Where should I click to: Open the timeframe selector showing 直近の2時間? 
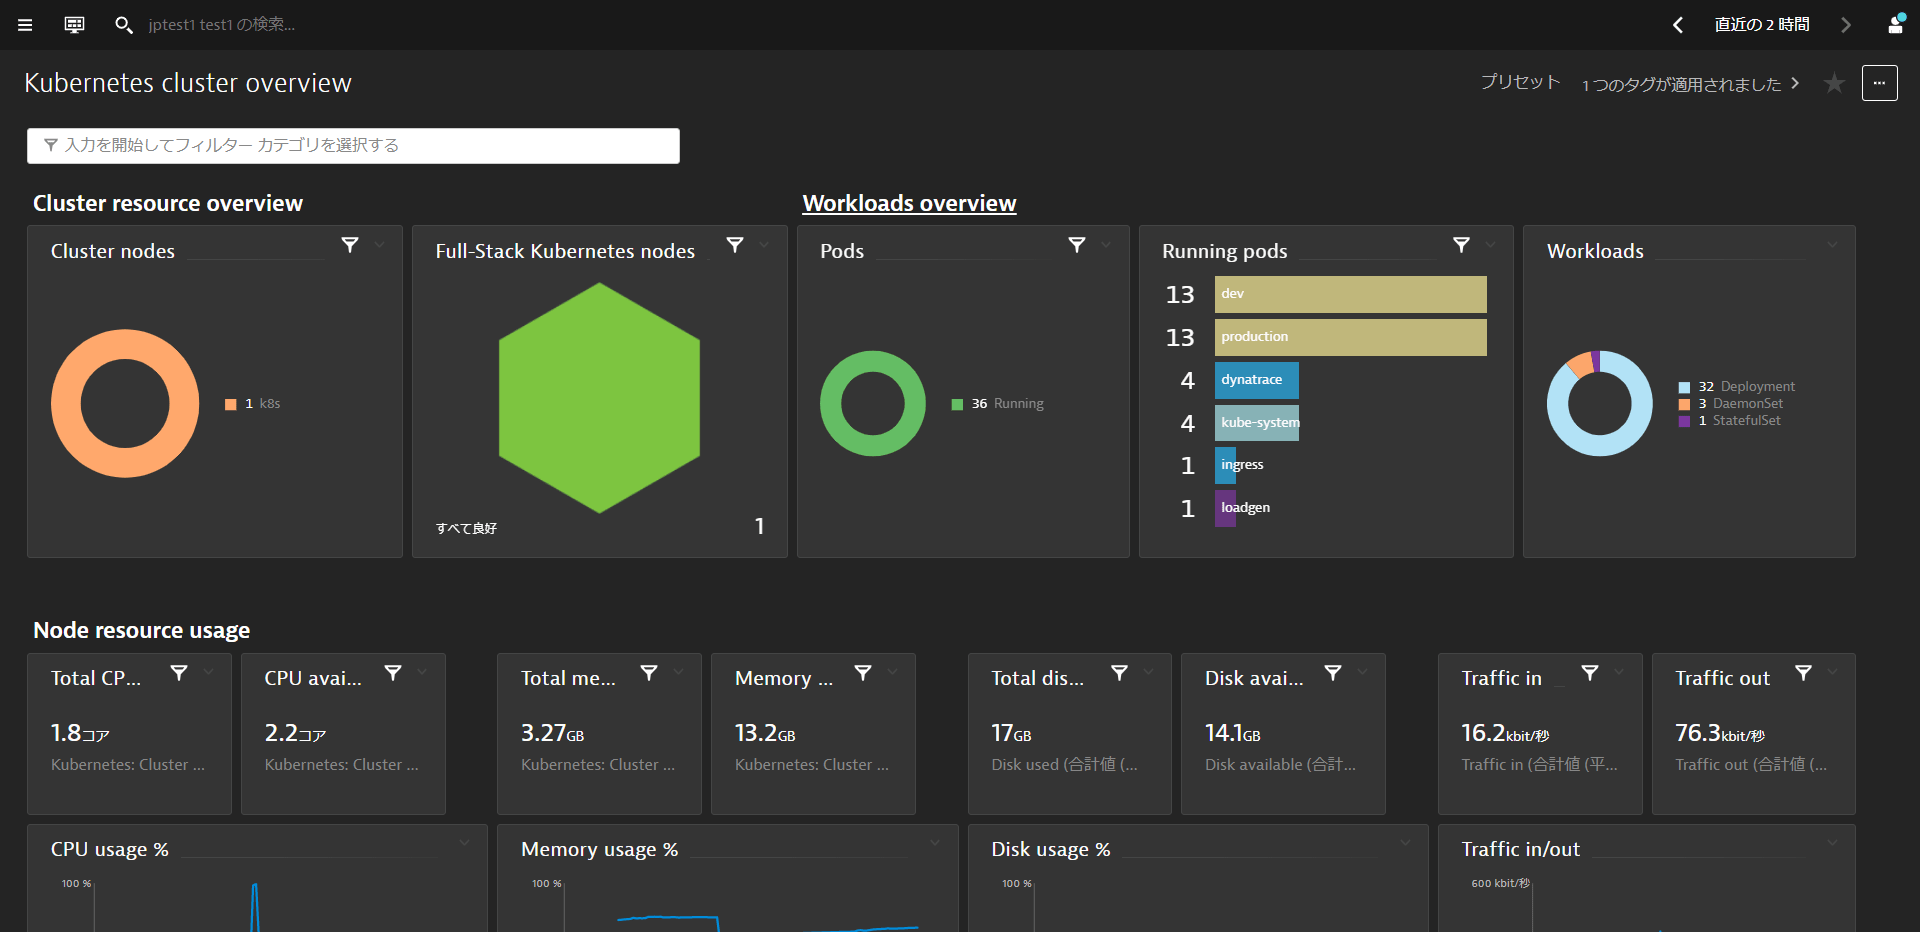tap(1762, 25)
